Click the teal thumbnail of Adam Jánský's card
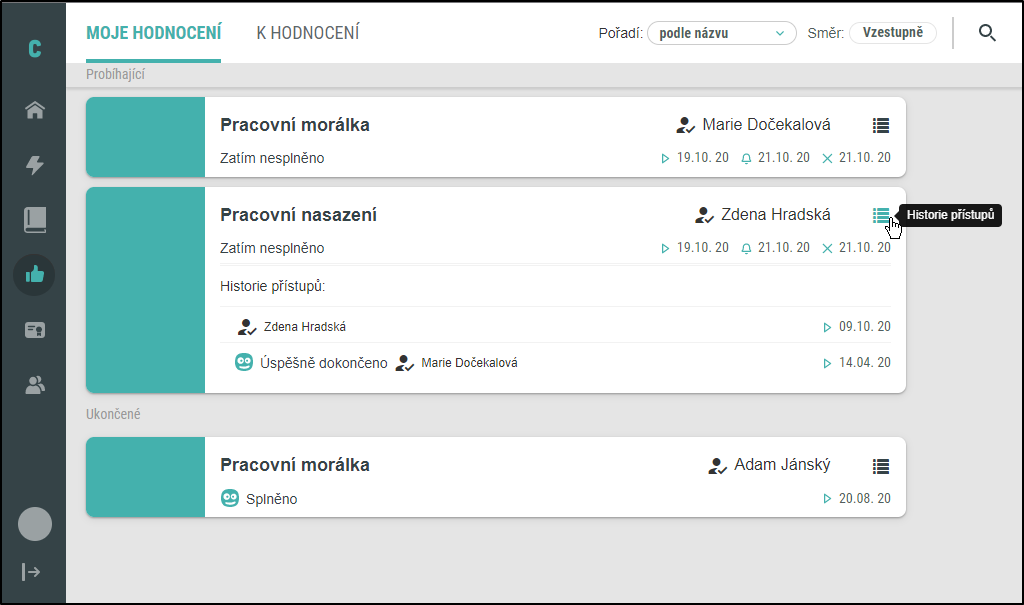 point(146,477)
